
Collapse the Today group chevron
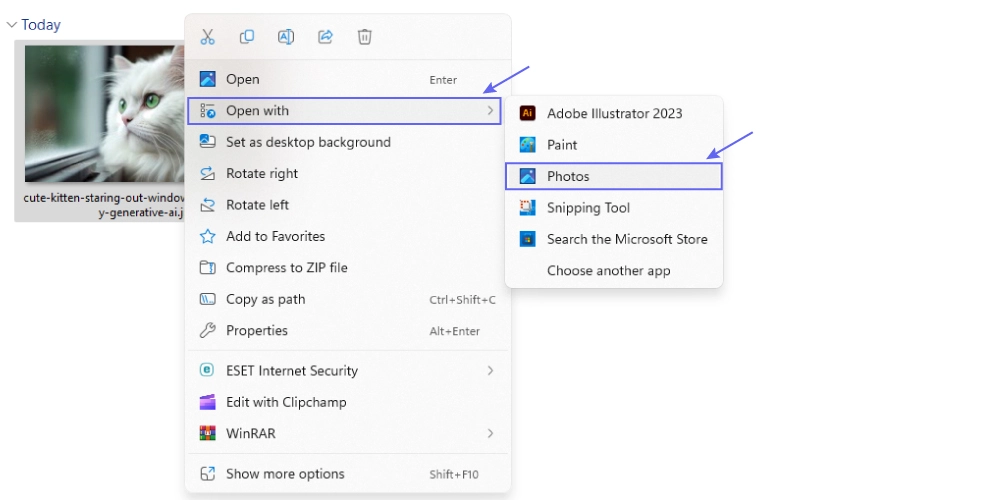[12, 25]
